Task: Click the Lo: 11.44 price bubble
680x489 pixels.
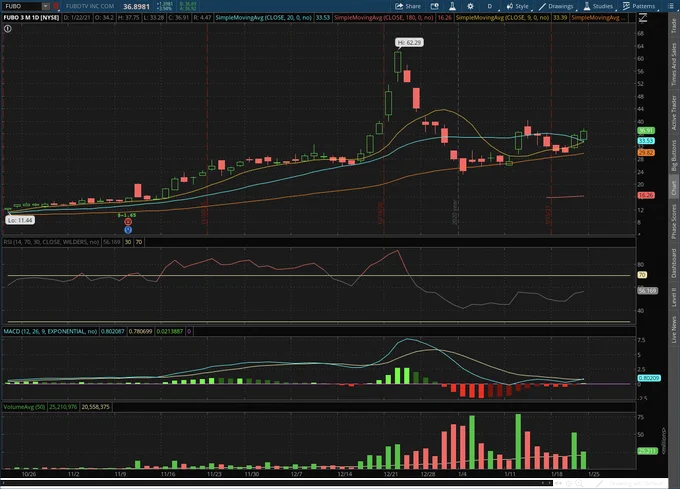Action: 20,220
